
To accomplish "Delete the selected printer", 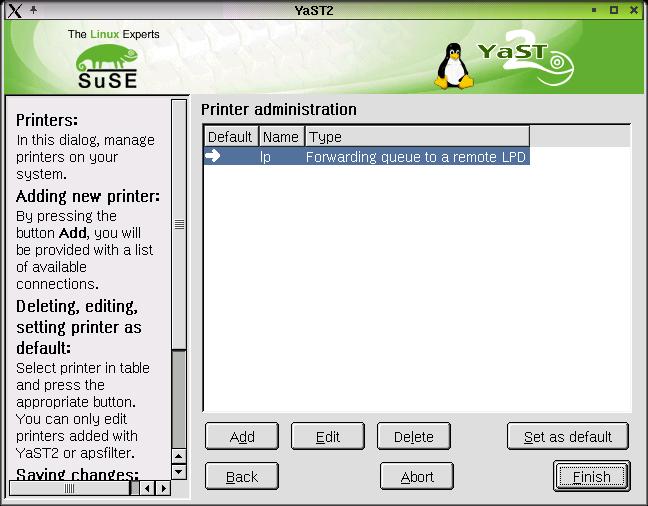I will pos(413,437).
